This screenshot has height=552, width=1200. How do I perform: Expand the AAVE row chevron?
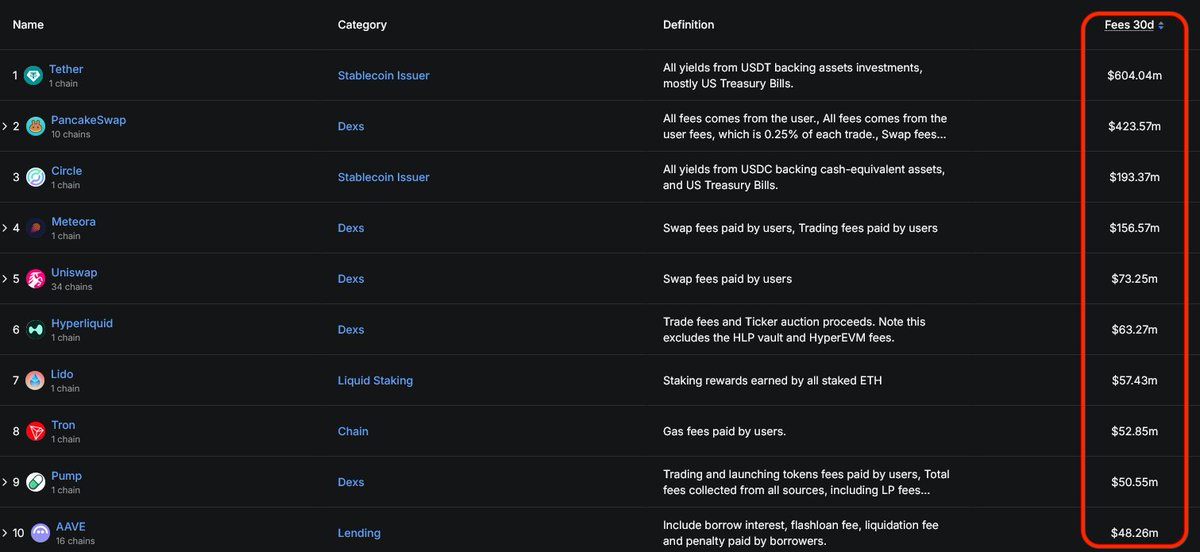pos(5,533)
